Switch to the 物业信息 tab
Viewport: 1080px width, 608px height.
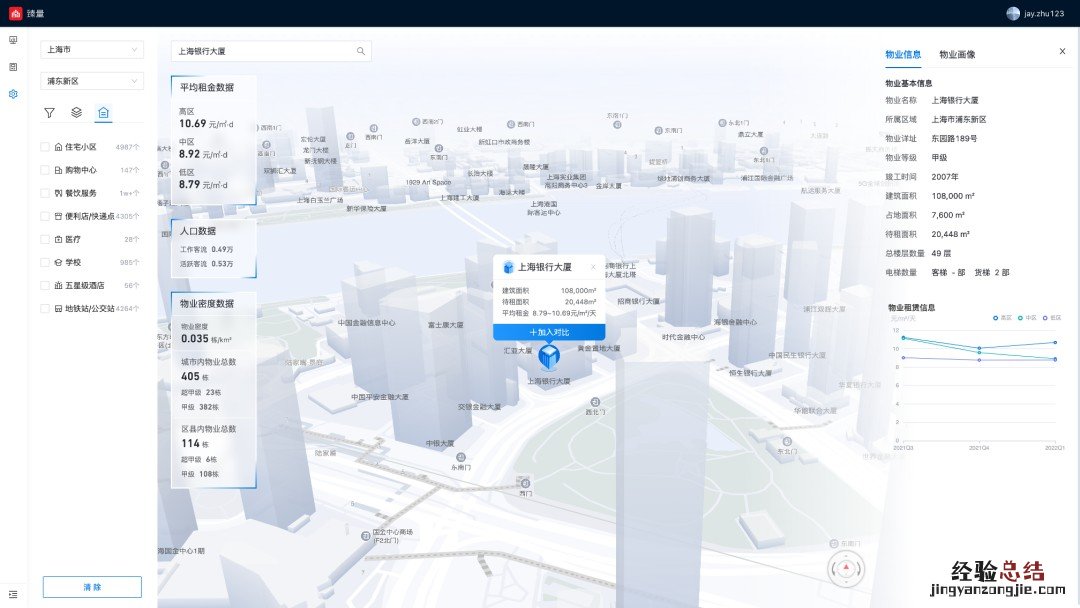coord(903,54)
